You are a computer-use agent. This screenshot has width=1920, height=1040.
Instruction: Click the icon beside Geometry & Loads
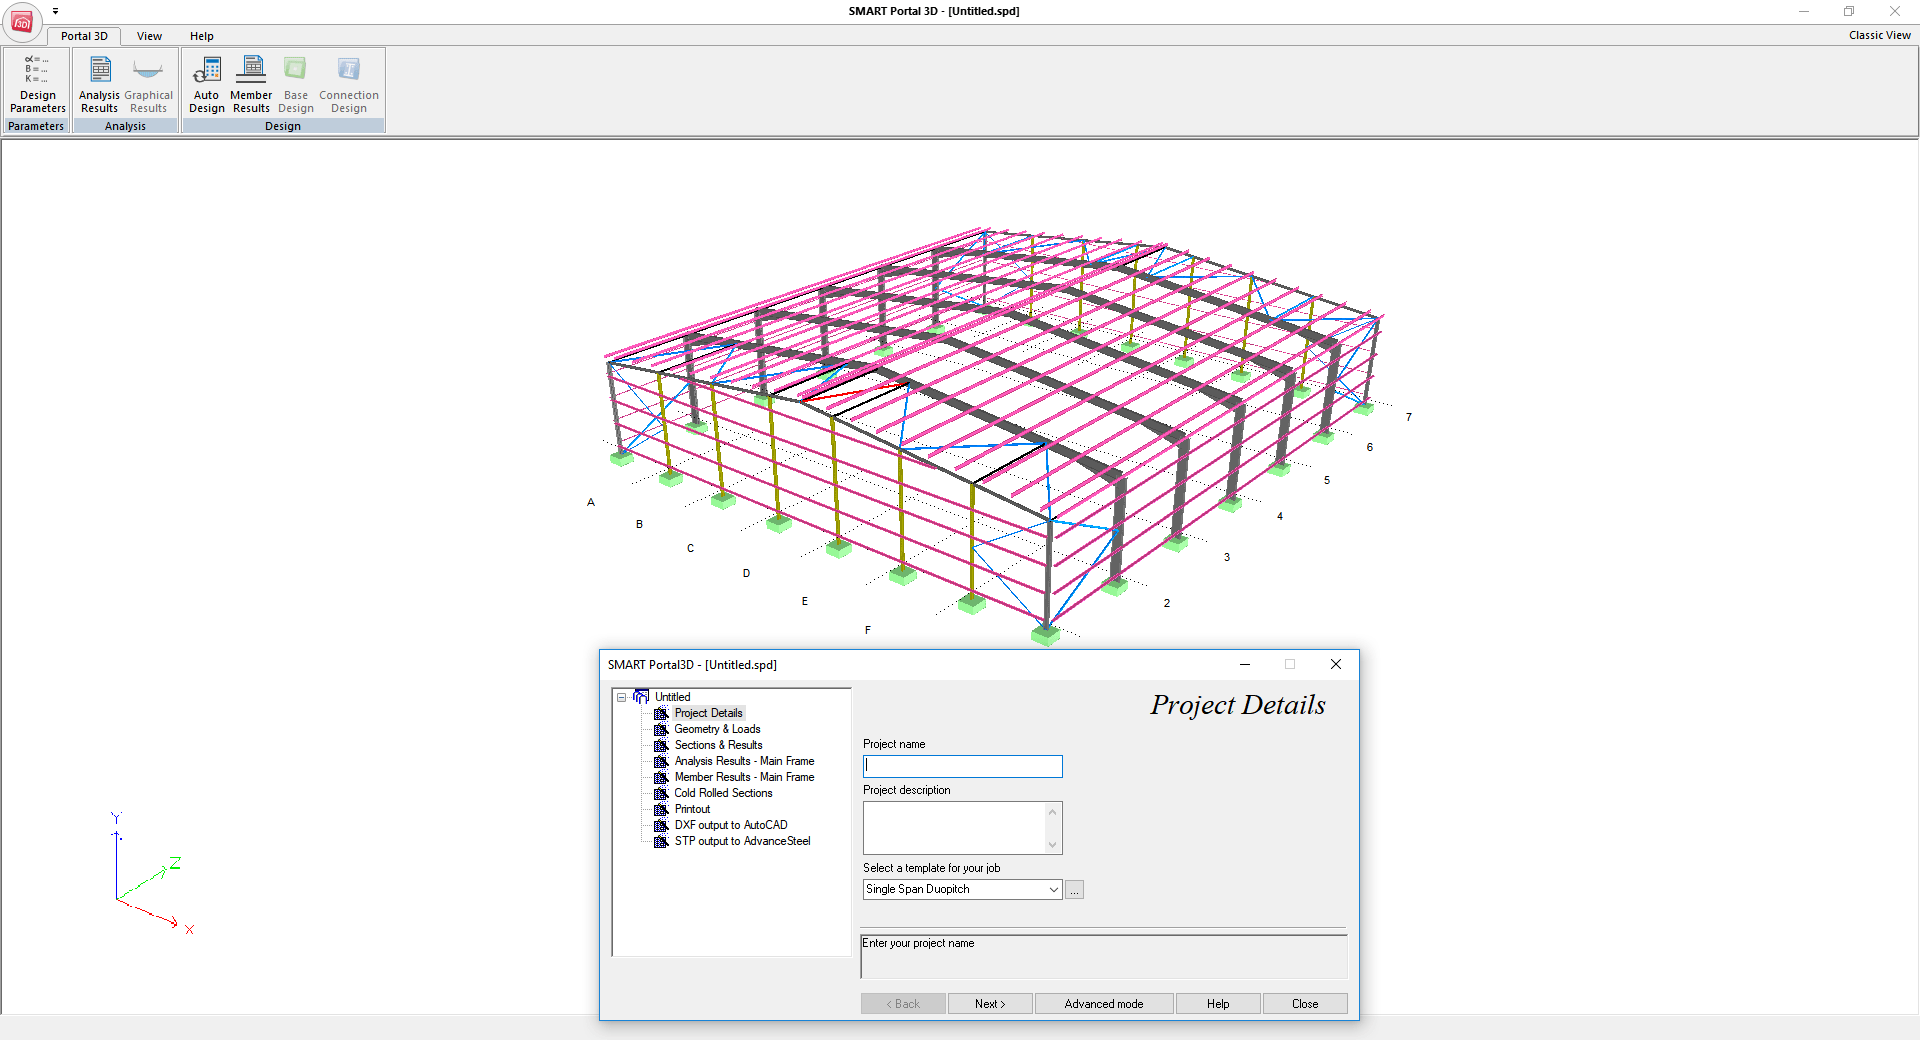click(661, 729)
